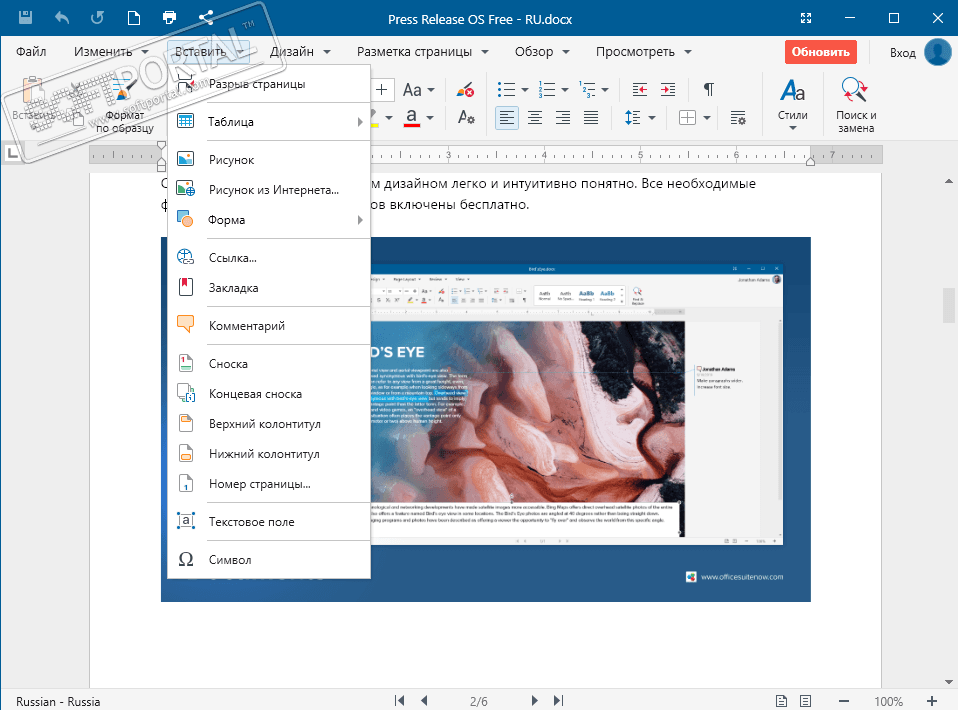Increase paragraph indent
Screen dimensions: 958x710
[668, 90]
